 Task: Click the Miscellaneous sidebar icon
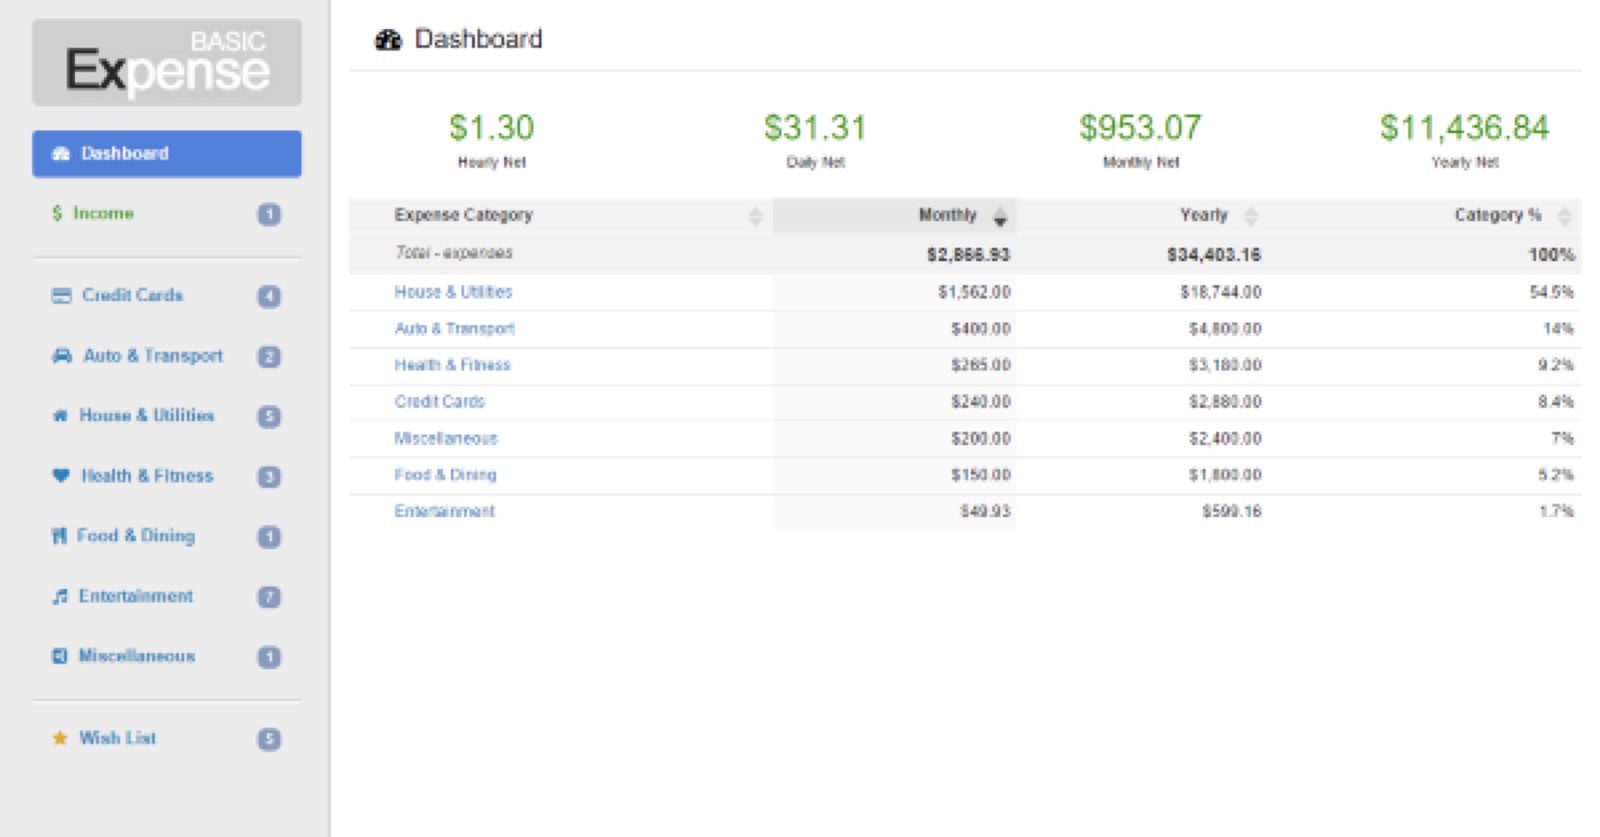click(x=59, y=656)
